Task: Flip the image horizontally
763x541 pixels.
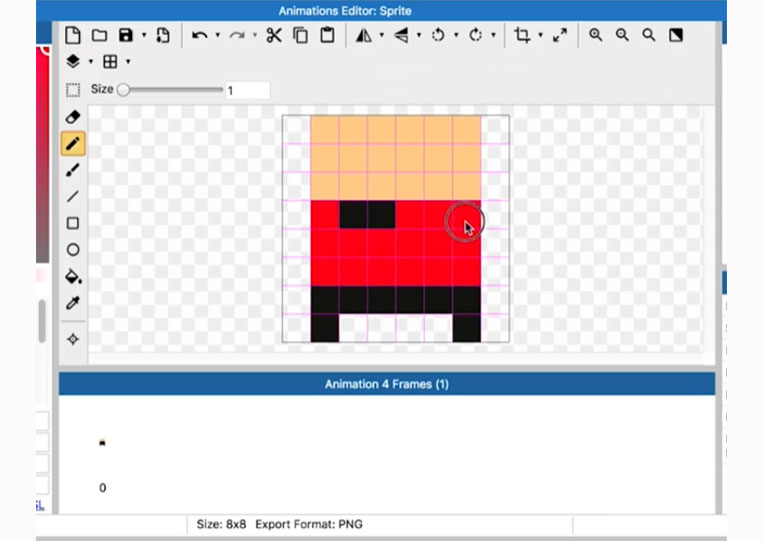Action: [363, 35]
